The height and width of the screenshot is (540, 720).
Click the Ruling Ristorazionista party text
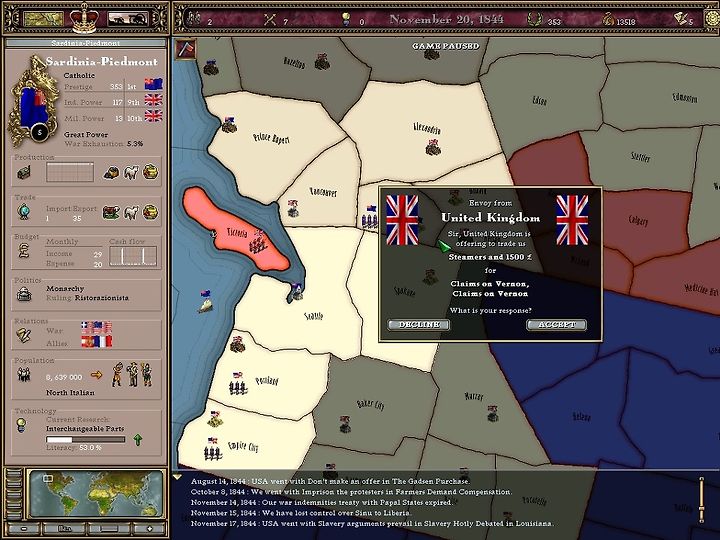click(87, 298)
